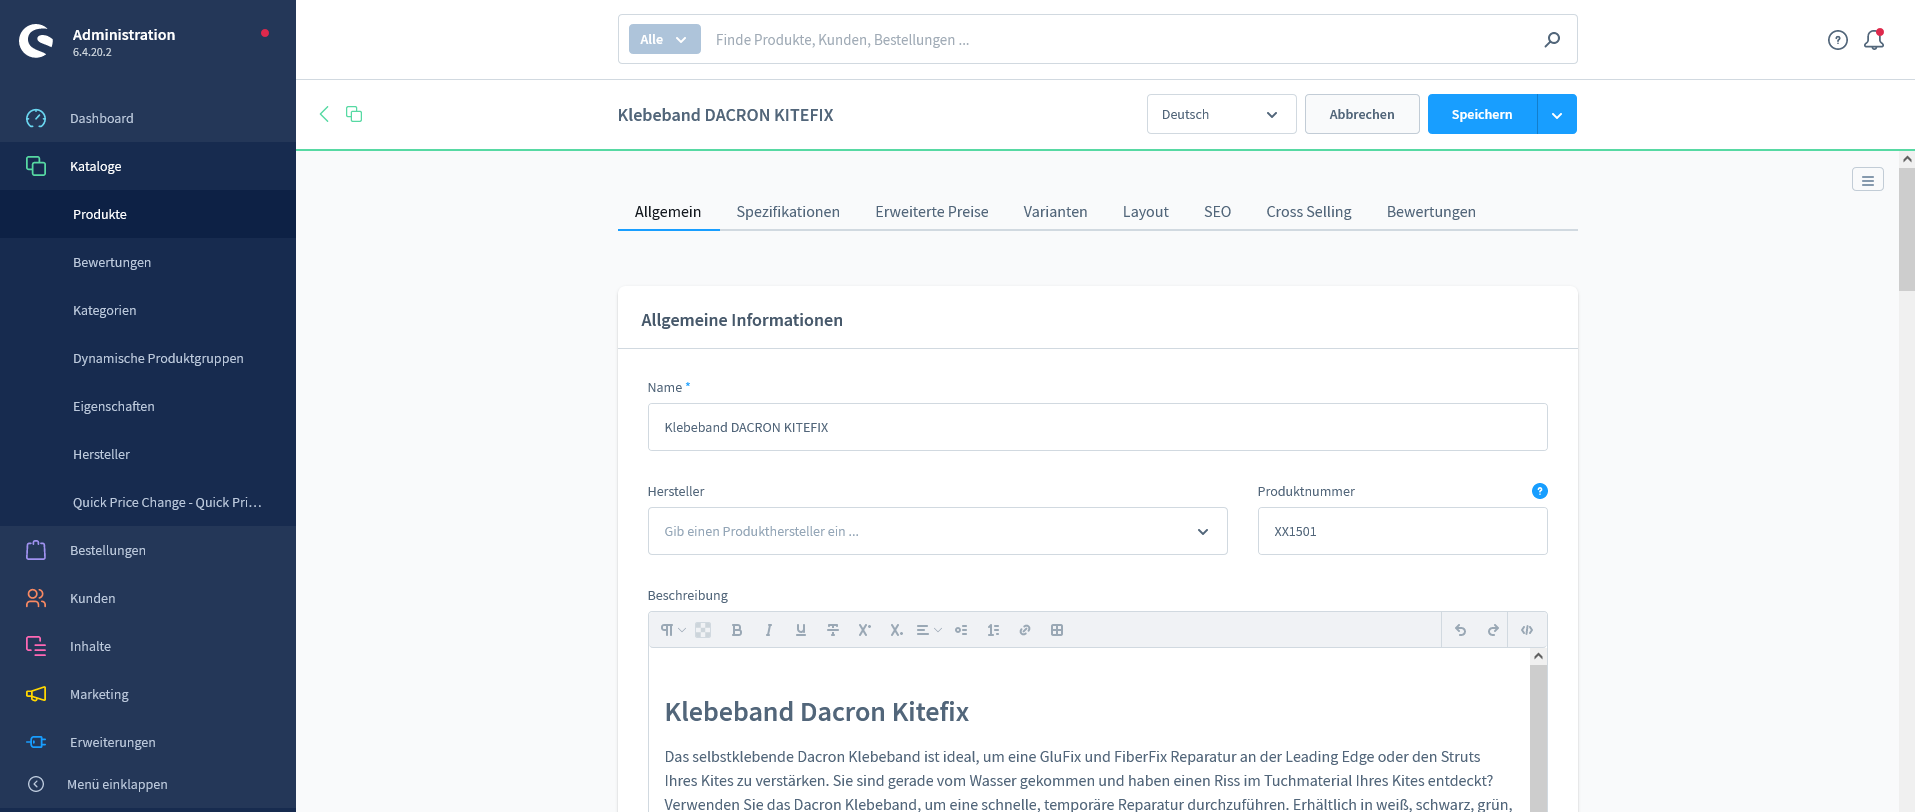Switch to the Layout tab
The image size is (1915, 812).
pyautogui.click(x=1146, y=212)
